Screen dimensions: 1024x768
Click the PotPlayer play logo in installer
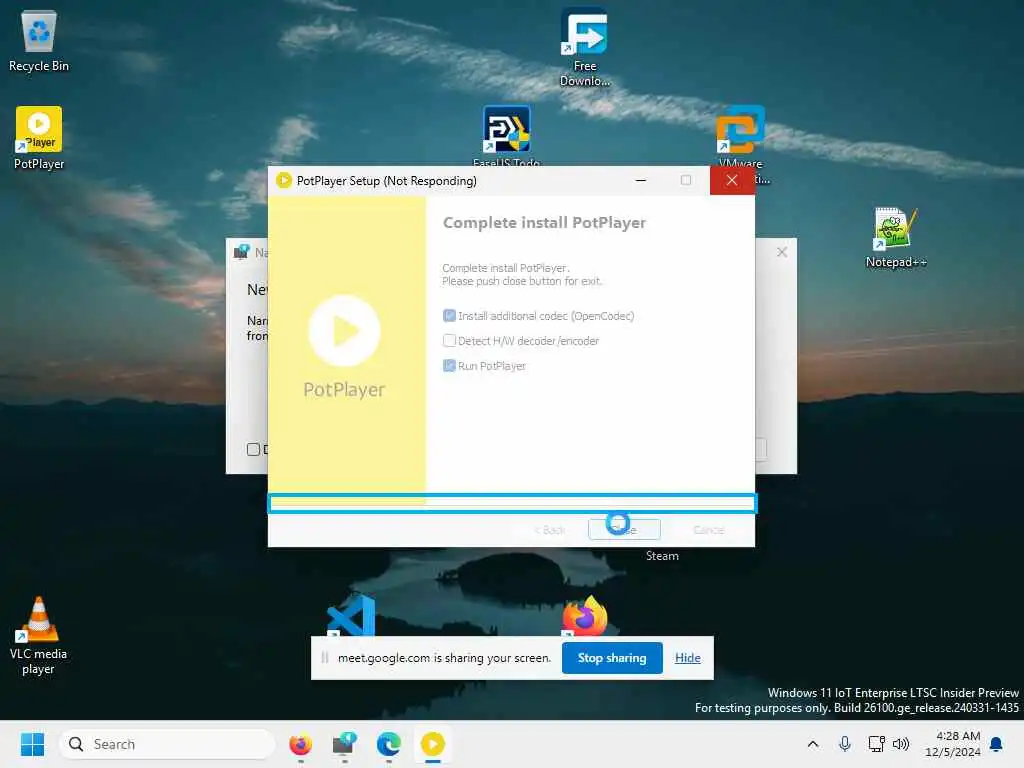tap(344, 330)
